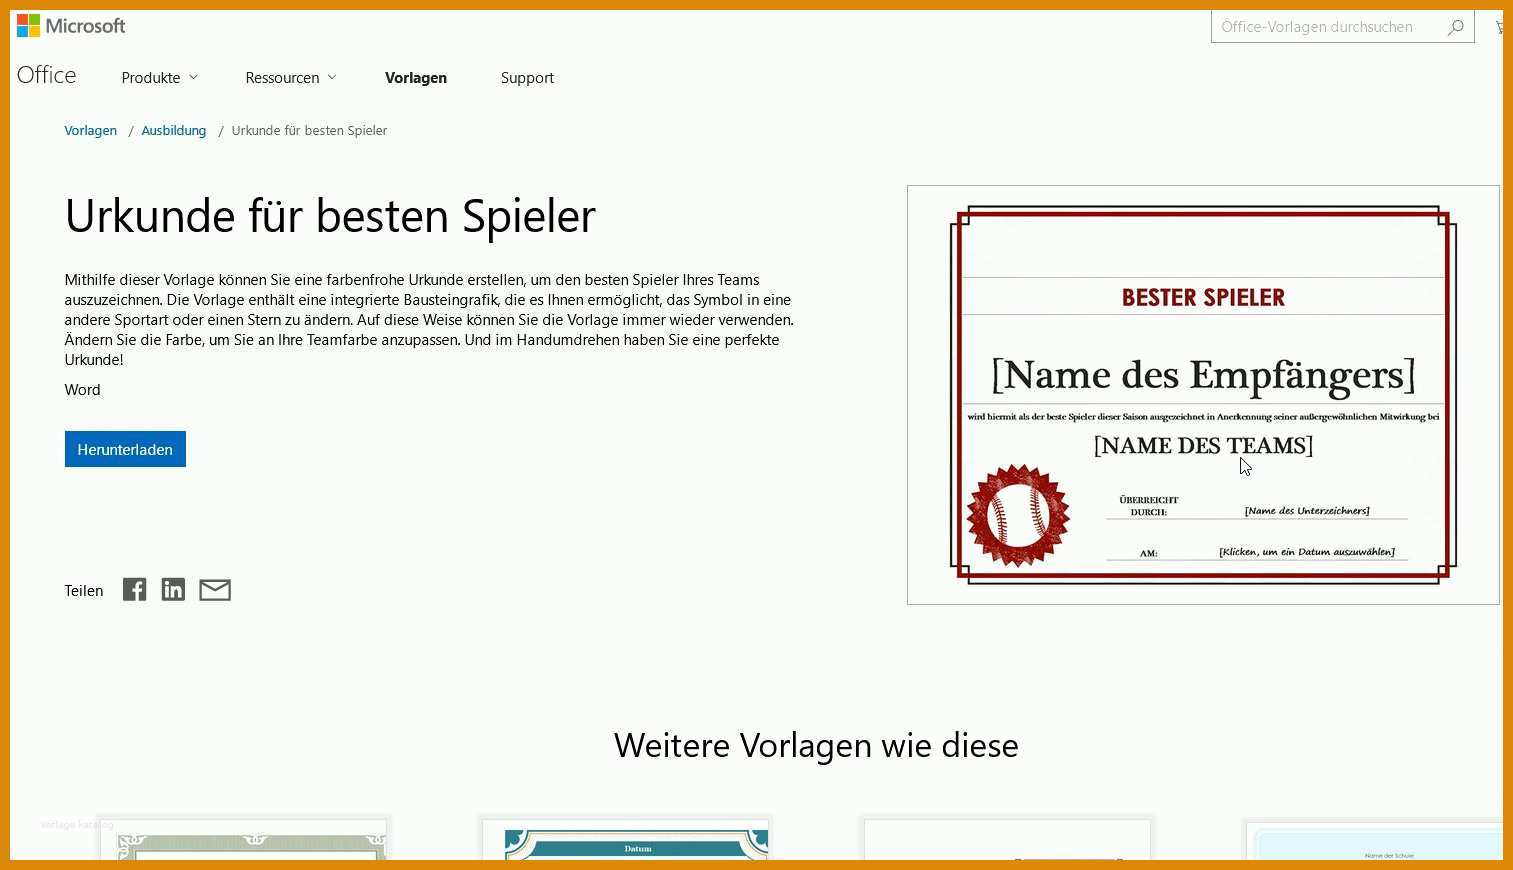The height and width of the screenshot is (870, 1513).
Task: Expand the Produkte menu
Action: pyautogui.click(x=159, y=77)
